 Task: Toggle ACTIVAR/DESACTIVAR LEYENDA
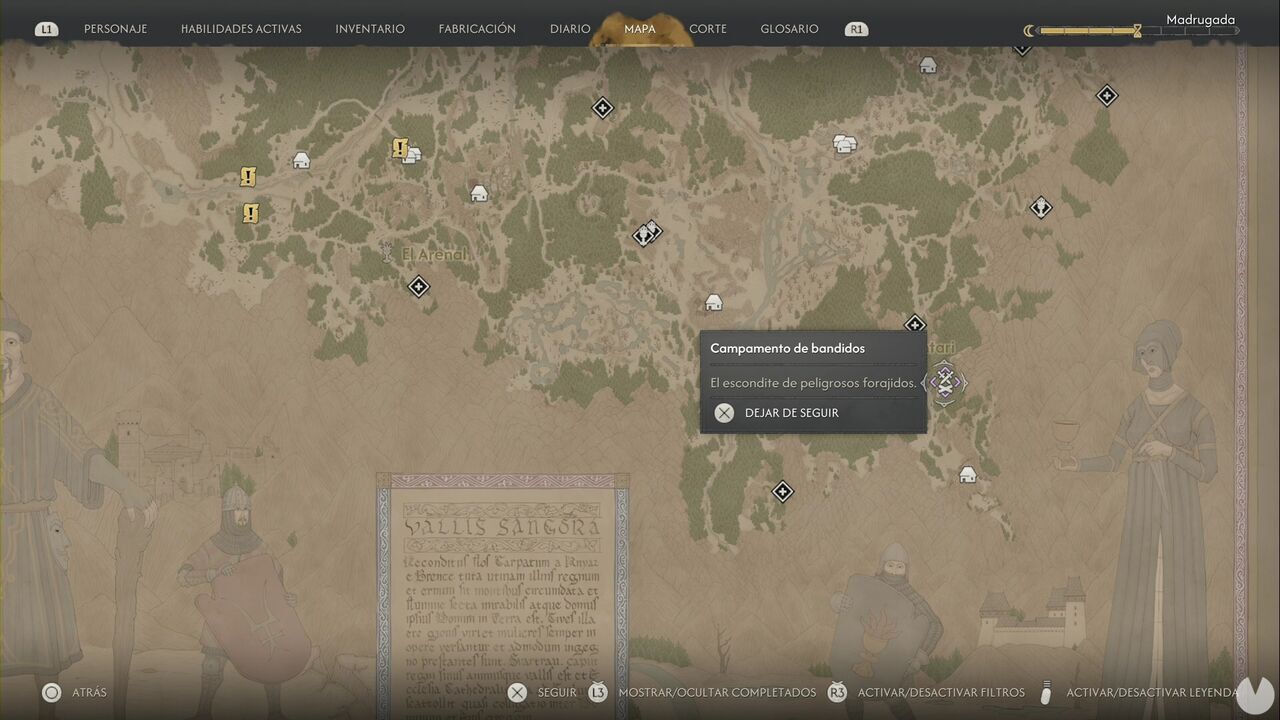(x=1138, y=692)
